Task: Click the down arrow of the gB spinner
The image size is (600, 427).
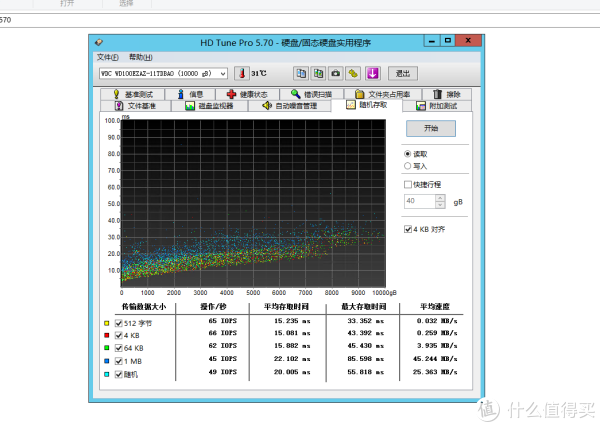Action: click(x=440, y=205)
